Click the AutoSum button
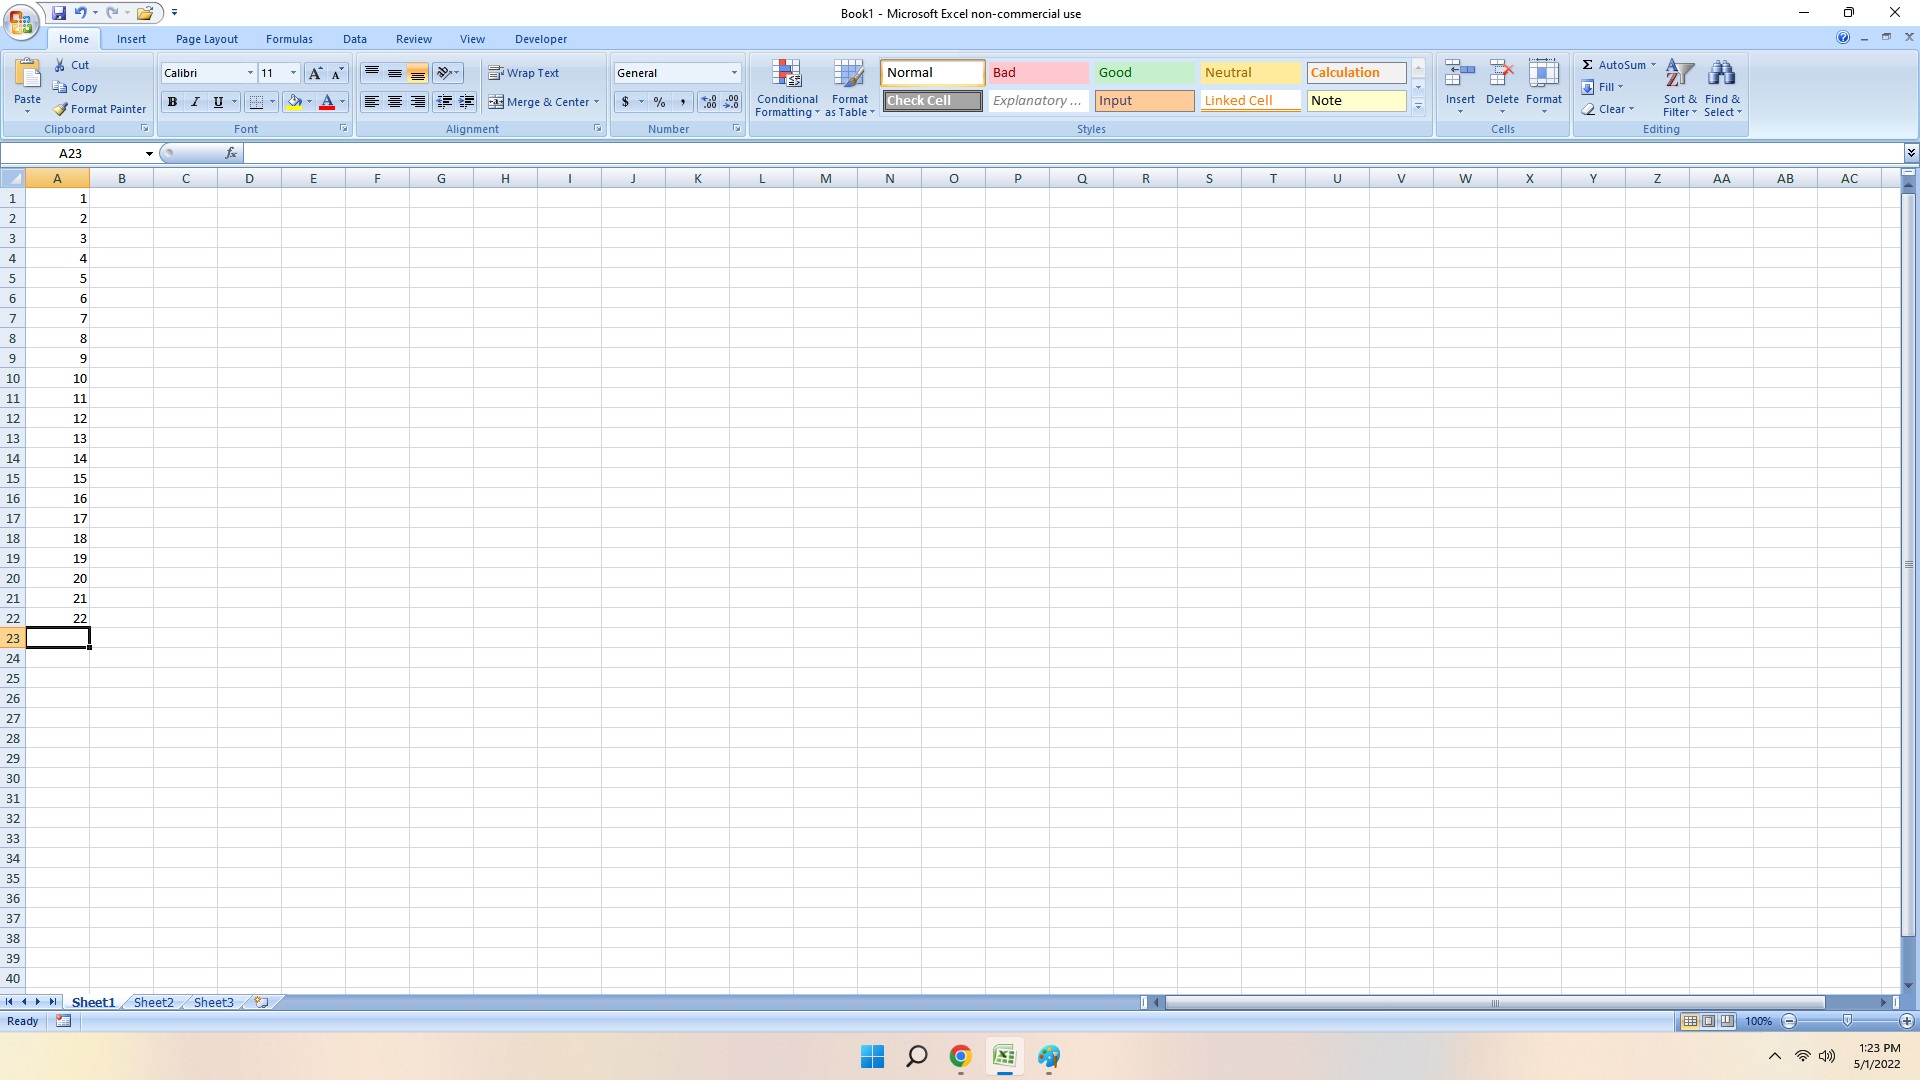Screen dimensions: 1920x1080 [1612, 65]
